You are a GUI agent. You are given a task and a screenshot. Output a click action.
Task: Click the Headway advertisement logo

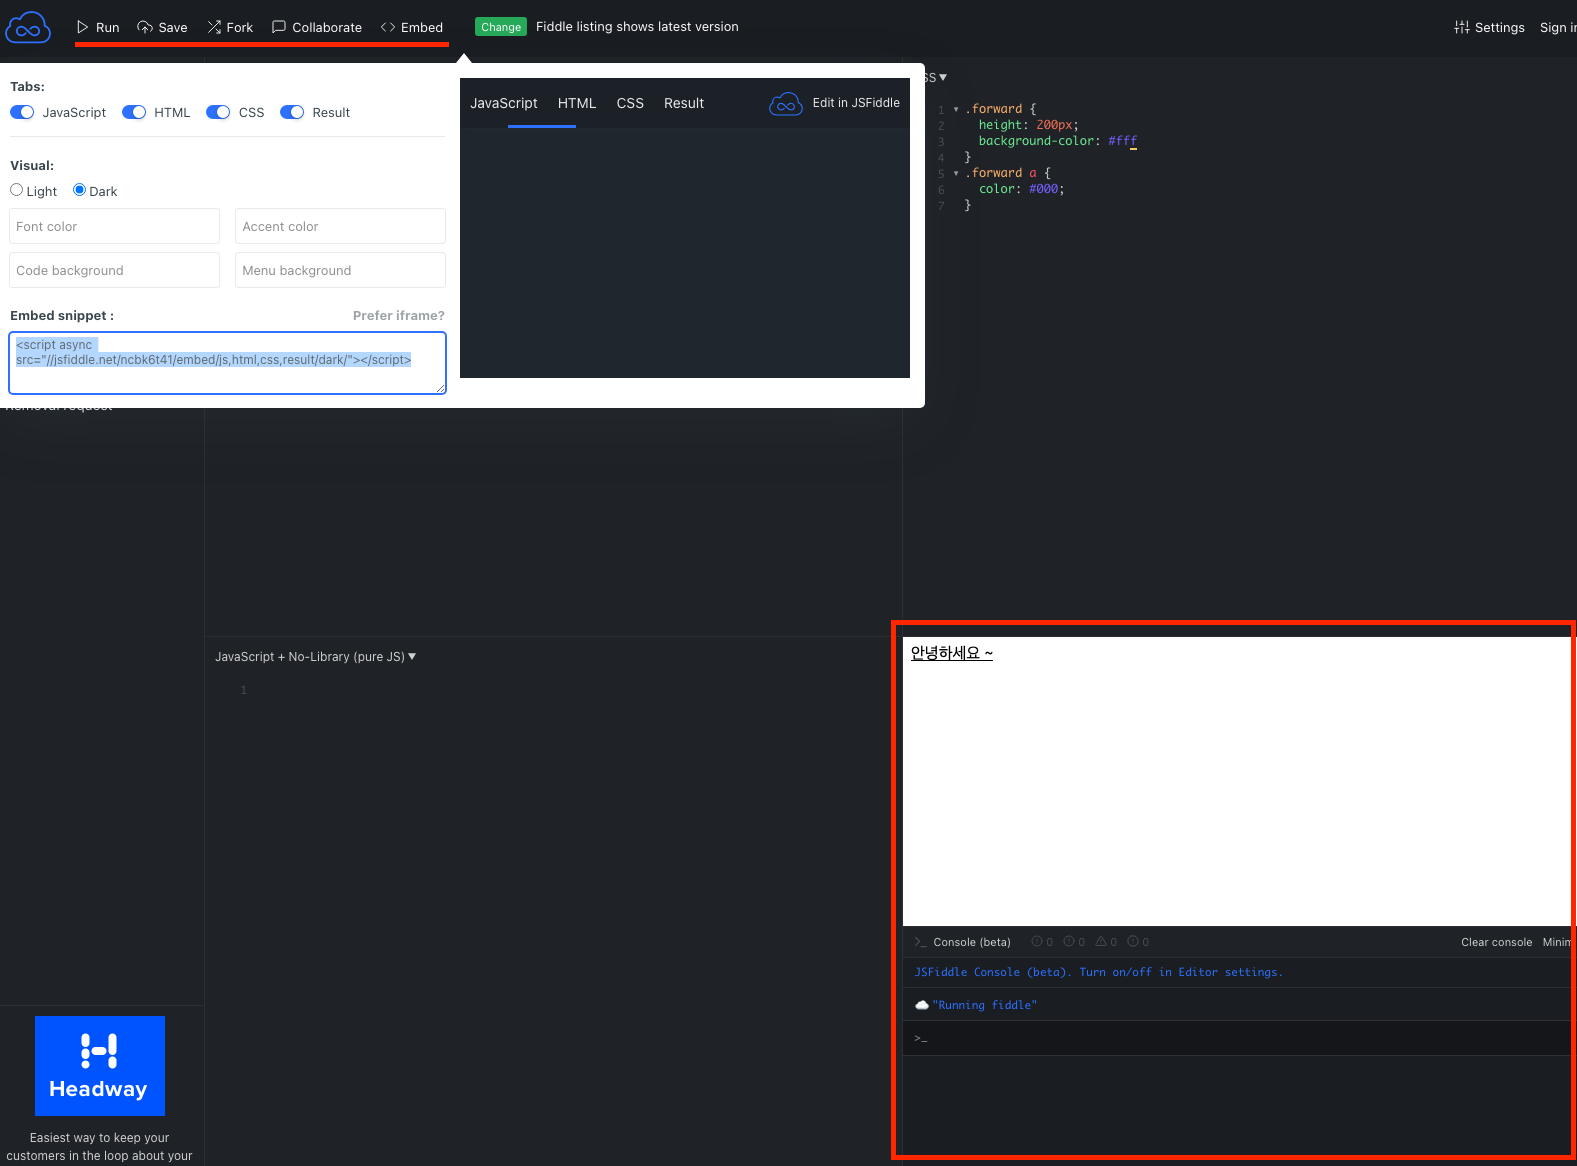tap(100, 1066)
